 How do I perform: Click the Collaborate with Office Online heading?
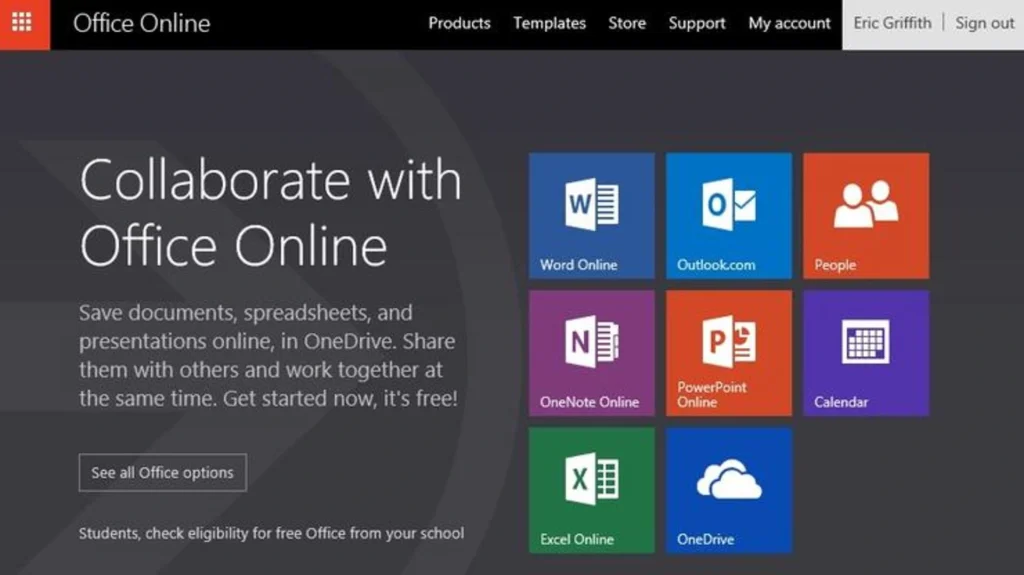point(270,212)
